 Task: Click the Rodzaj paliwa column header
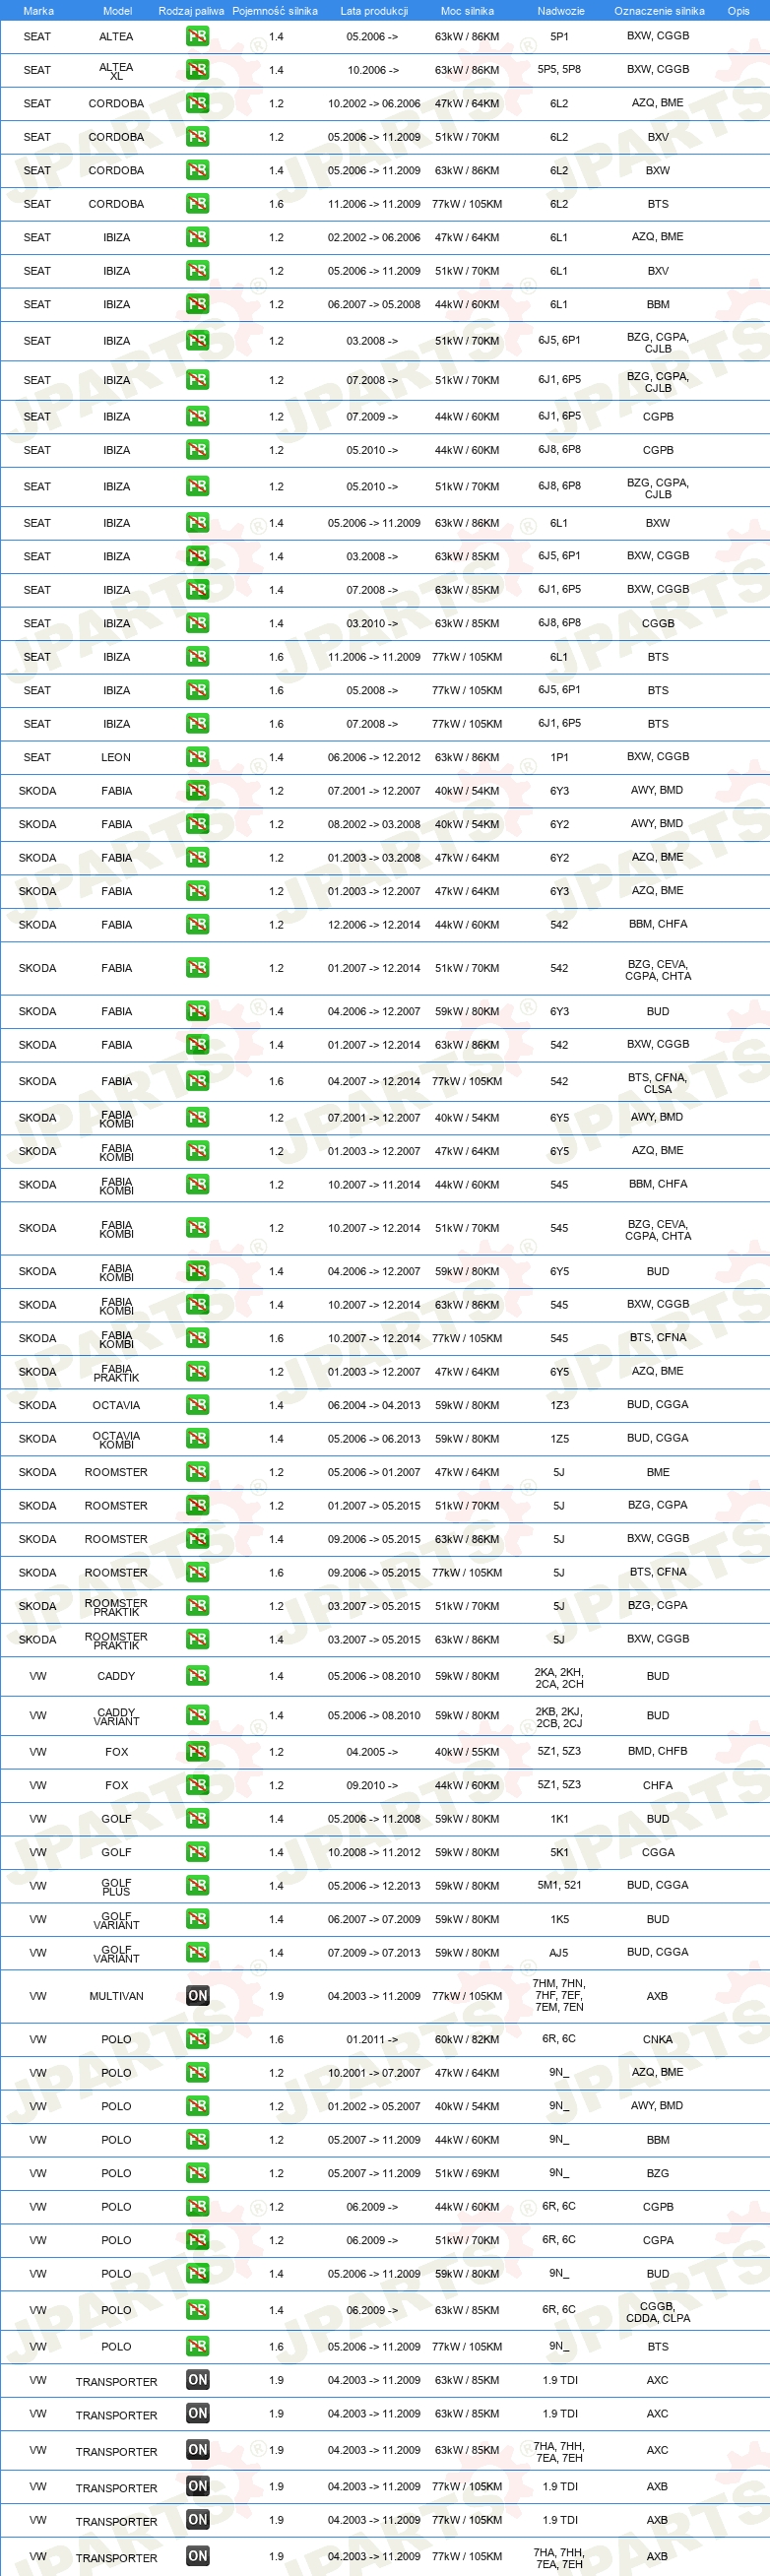coord(191,11)
